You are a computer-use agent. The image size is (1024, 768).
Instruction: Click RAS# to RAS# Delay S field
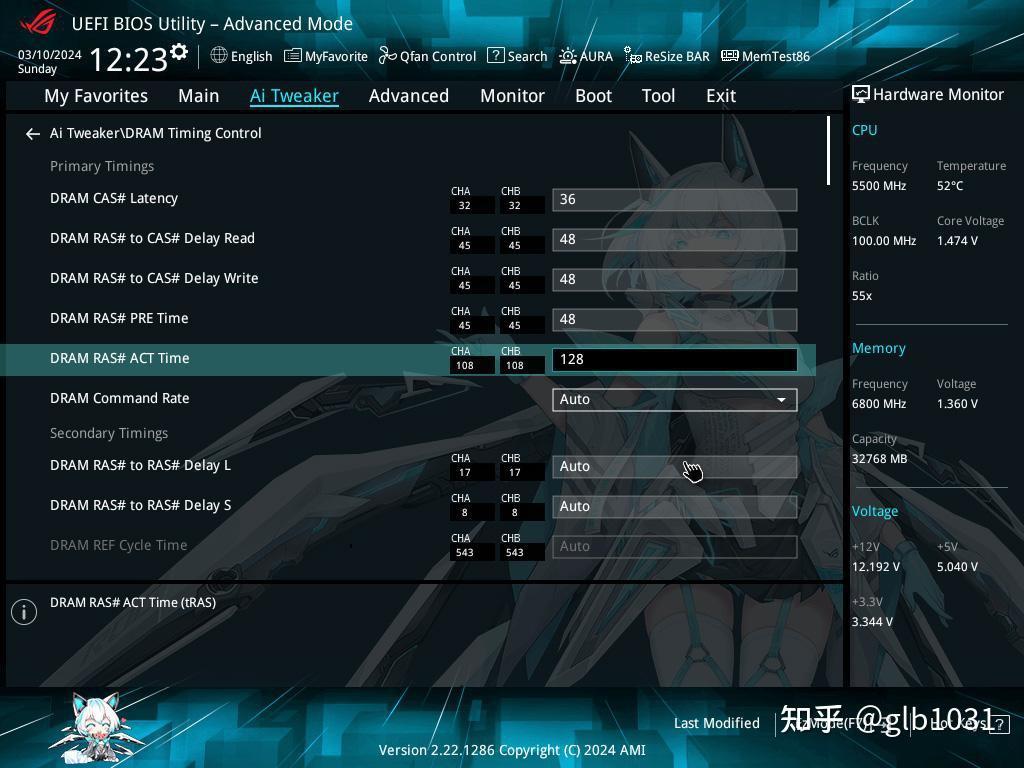(675, 506)
